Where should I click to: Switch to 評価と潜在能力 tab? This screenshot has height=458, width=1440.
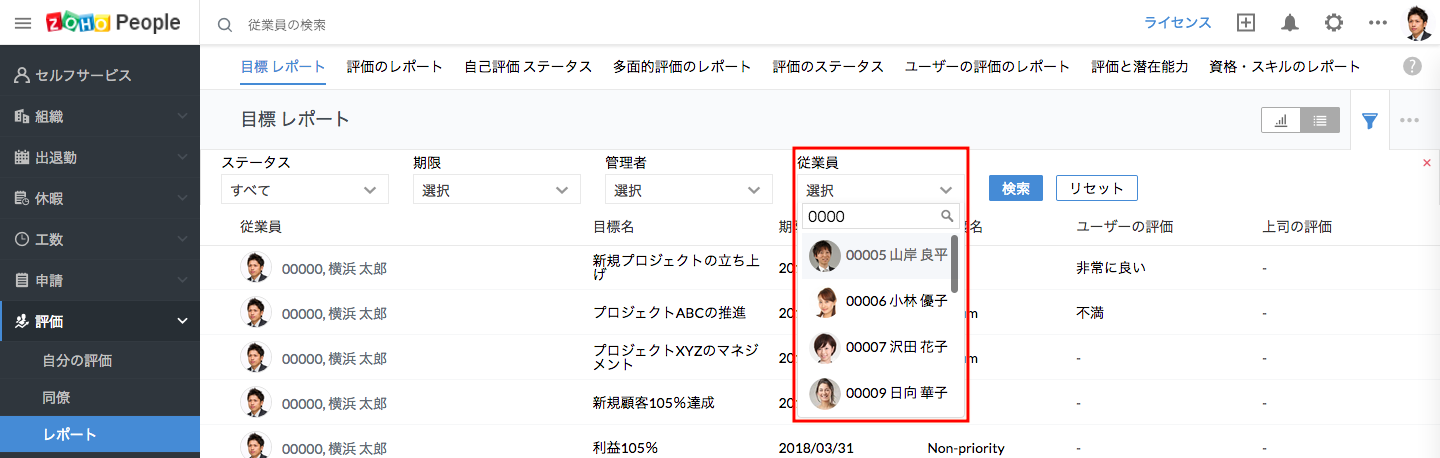pyautogui.click(x=1140, y=66)
